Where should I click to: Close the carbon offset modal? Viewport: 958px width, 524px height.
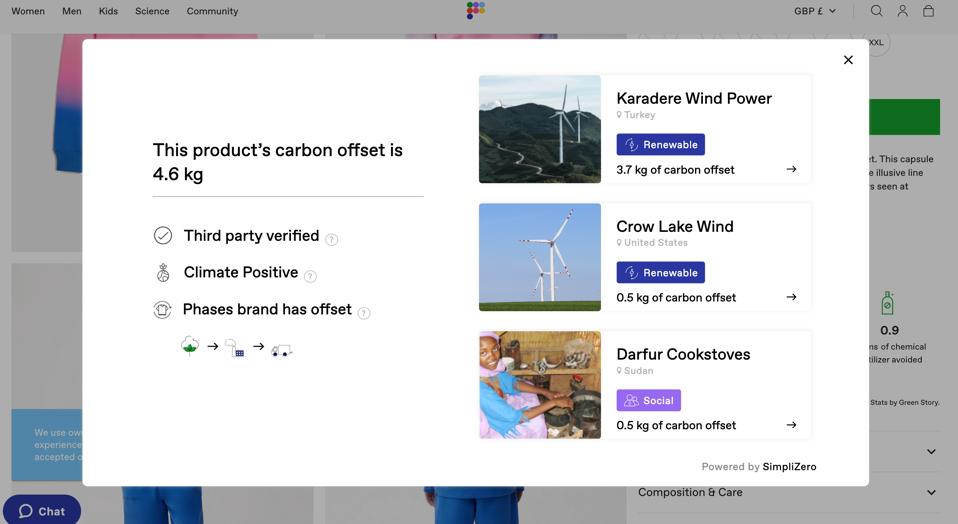click(x=848, y=60)
